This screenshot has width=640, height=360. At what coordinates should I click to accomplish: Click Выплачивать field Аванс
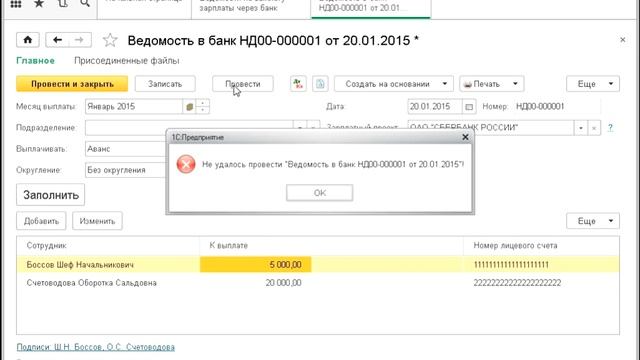(x=126, y=149)
